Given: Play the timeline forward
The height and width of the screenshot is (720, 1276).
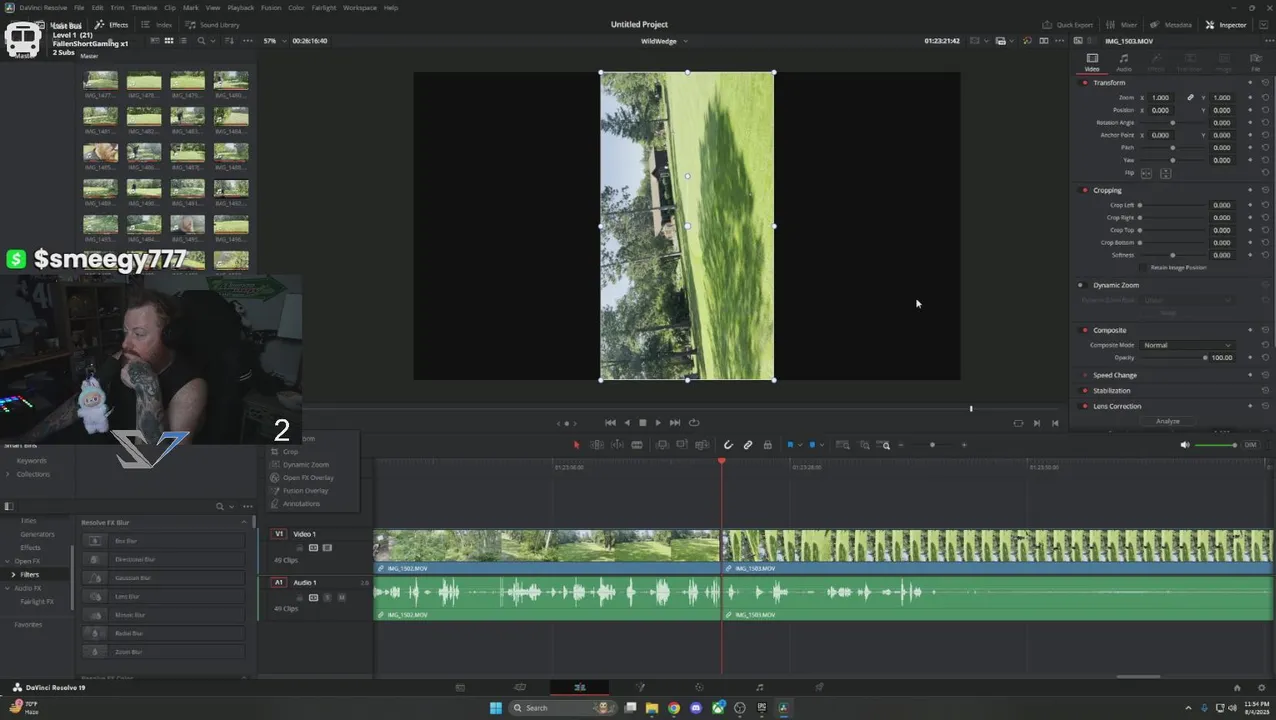Looking at the screenshot, I should pos(658,423).
